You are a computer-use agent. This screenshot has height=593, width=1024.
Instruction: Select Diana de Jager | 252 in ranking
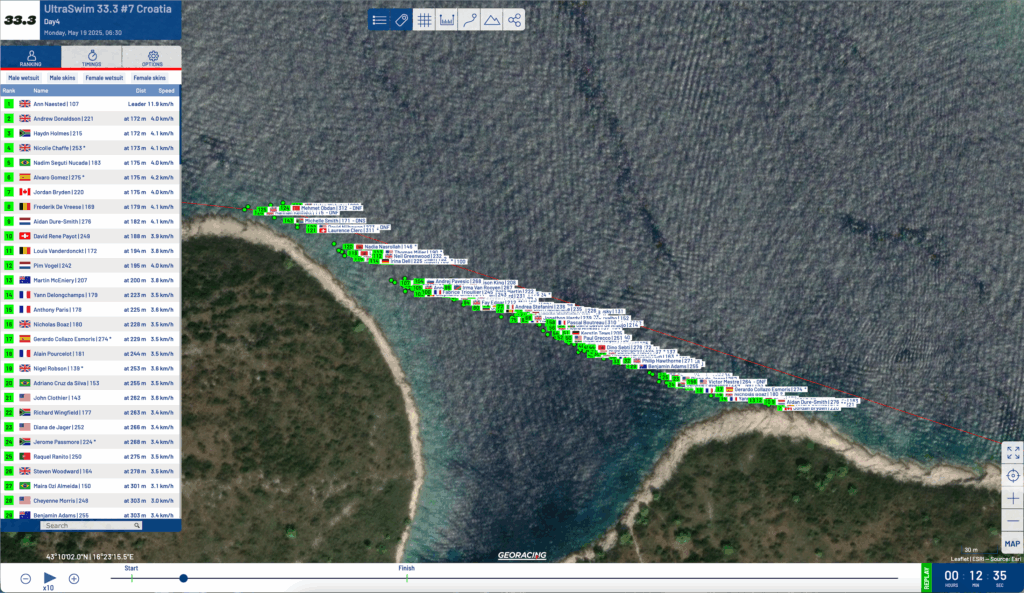click(x=91, y=427)
